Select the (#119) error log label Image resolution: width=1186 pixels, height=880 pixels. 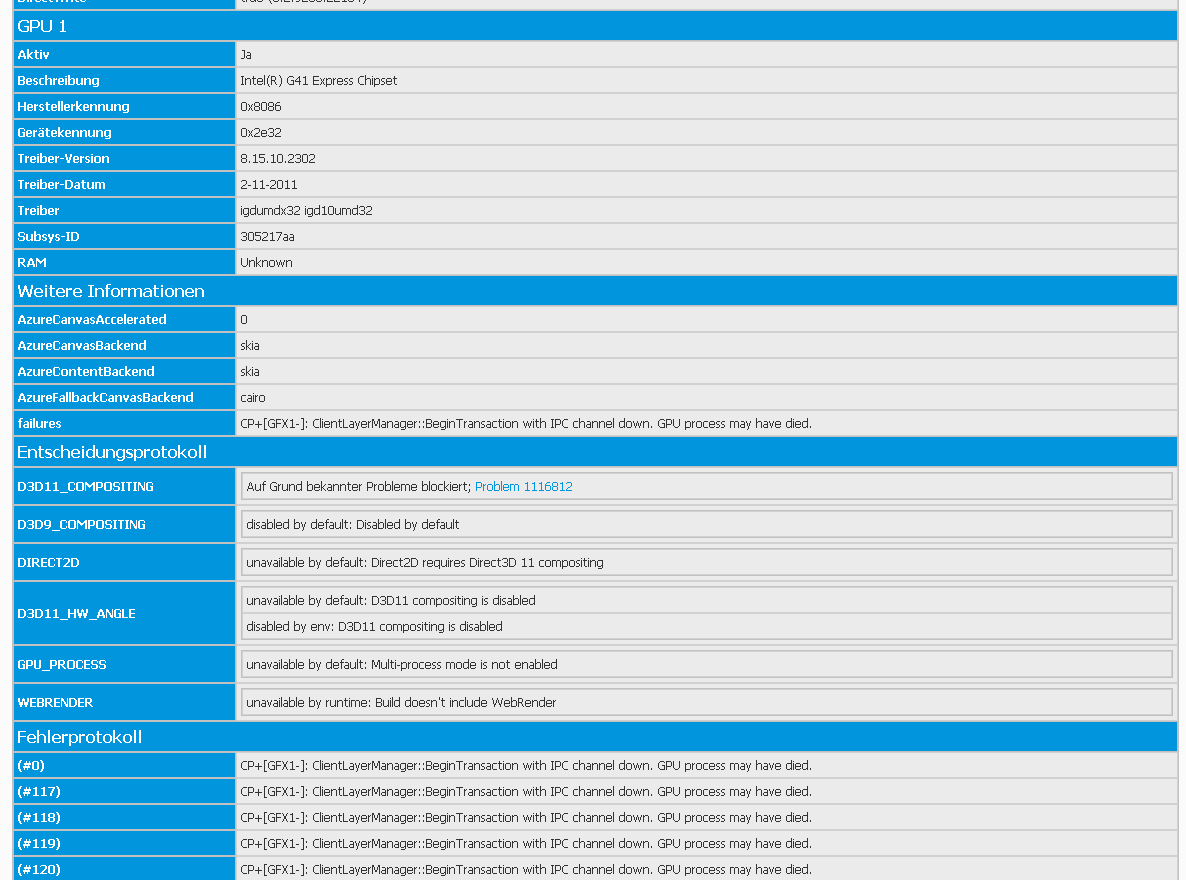(x=39, y=844)
